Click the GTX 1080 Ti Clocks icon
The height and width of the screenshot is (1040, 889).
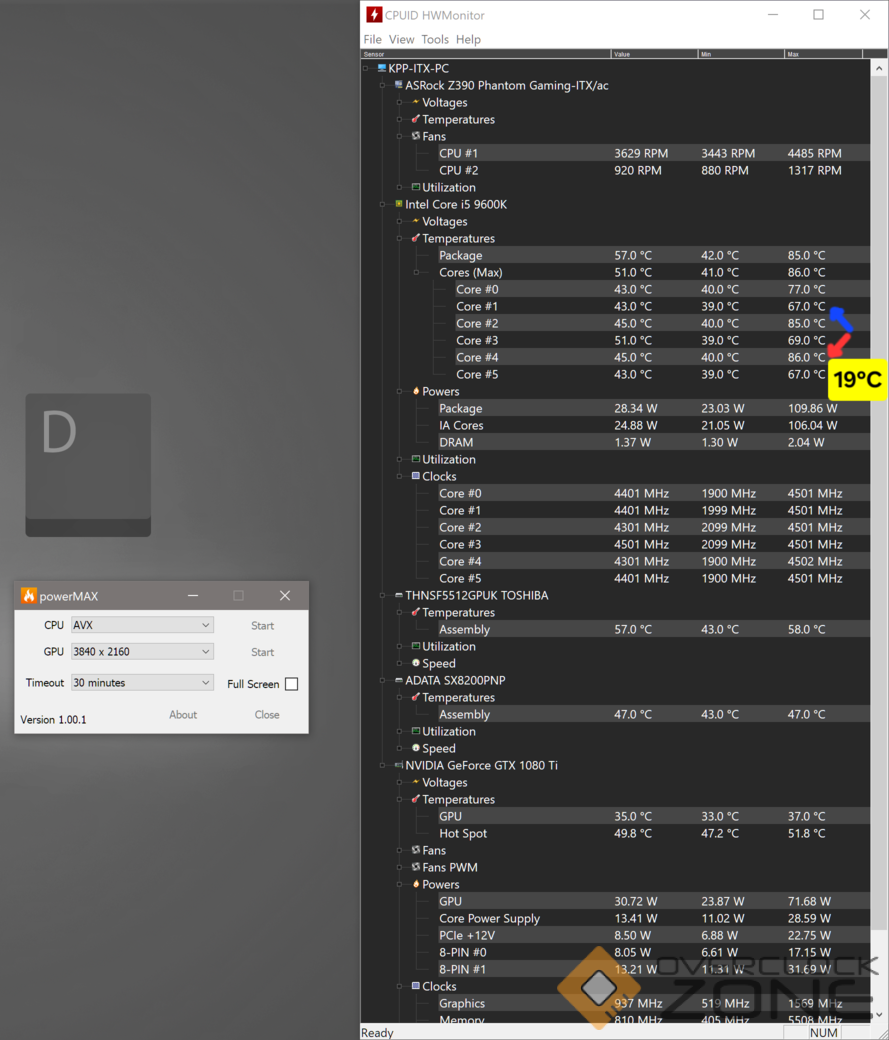[416, 986]
